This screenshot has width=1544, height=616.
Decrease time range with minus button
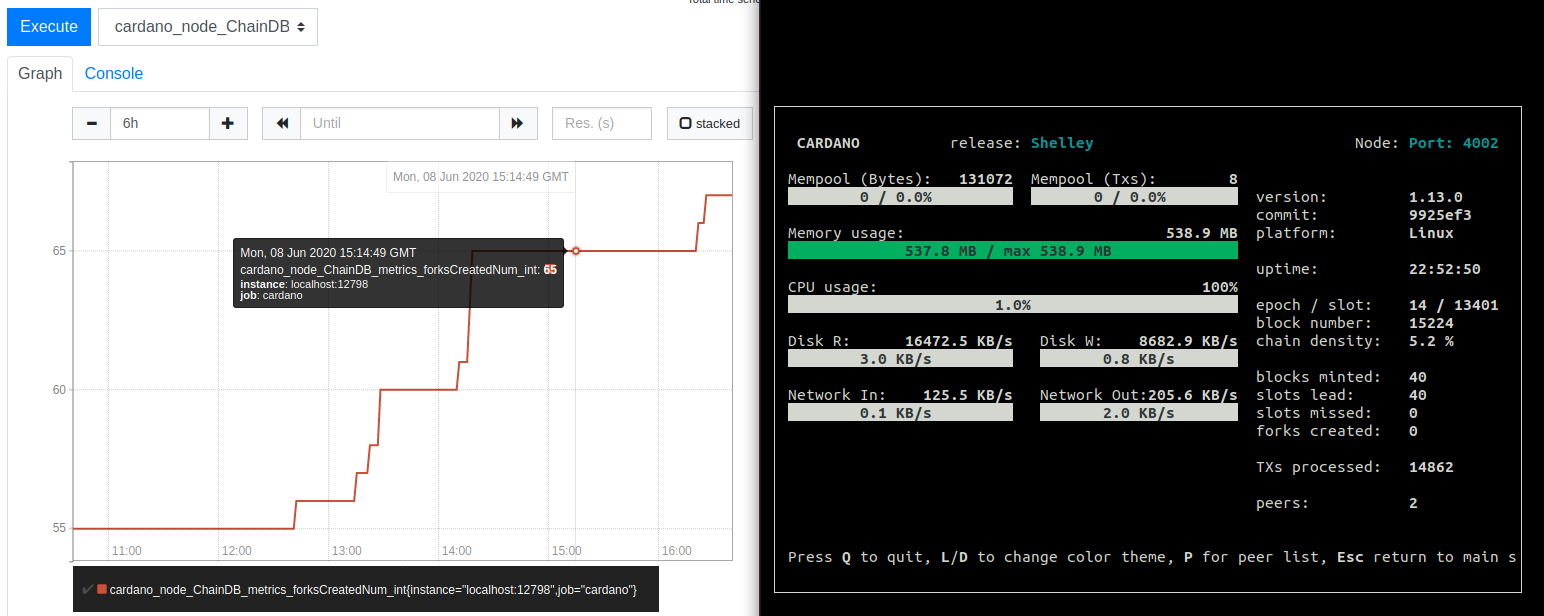(92, 123)
